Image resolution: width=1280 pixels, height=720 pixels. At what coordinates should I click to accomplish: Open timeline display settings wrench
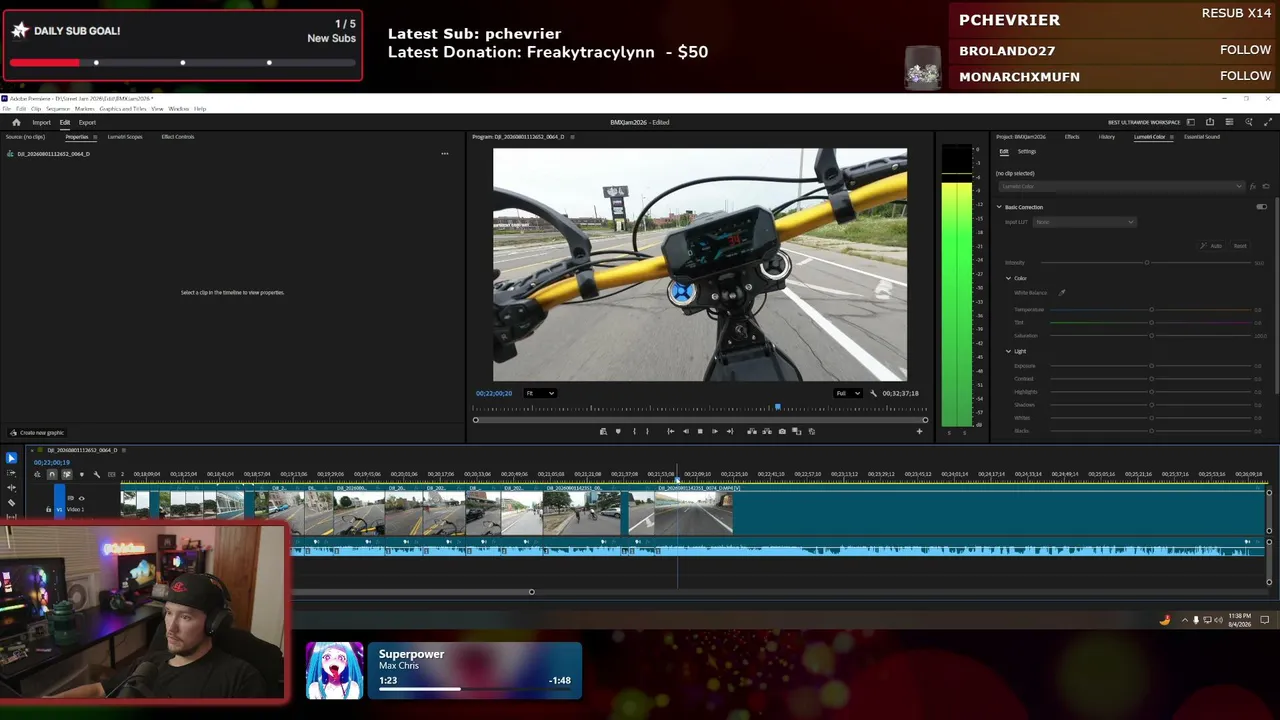(96, 474)
